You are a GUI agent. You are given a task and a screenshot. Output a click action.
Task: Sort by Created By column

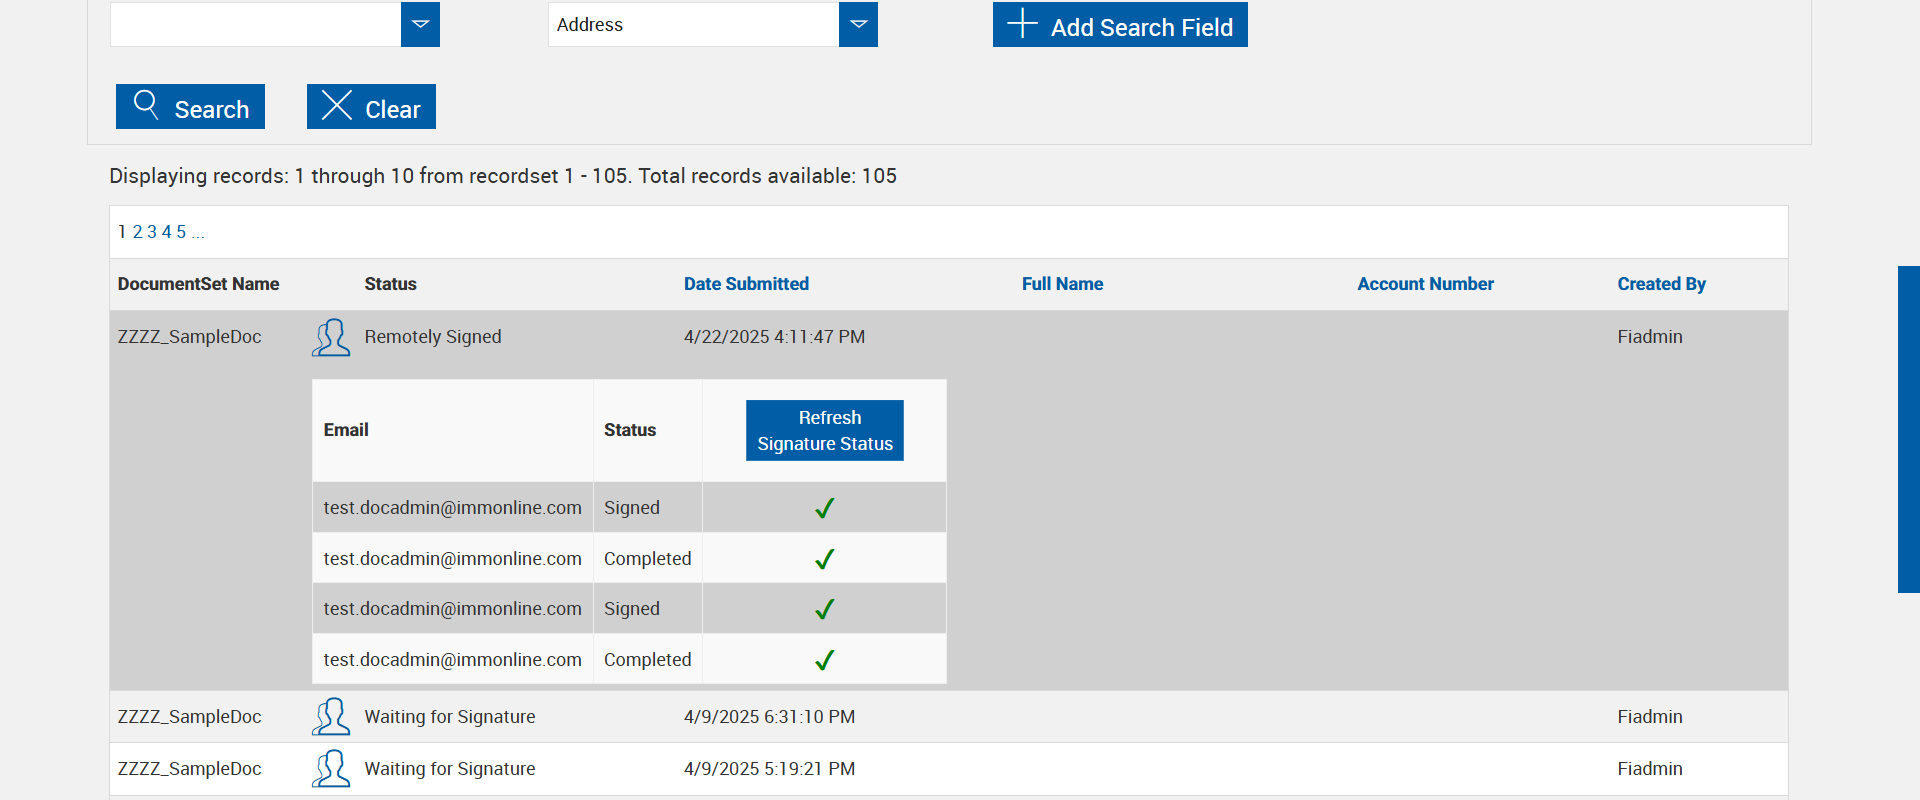[x=1661, y=284]
